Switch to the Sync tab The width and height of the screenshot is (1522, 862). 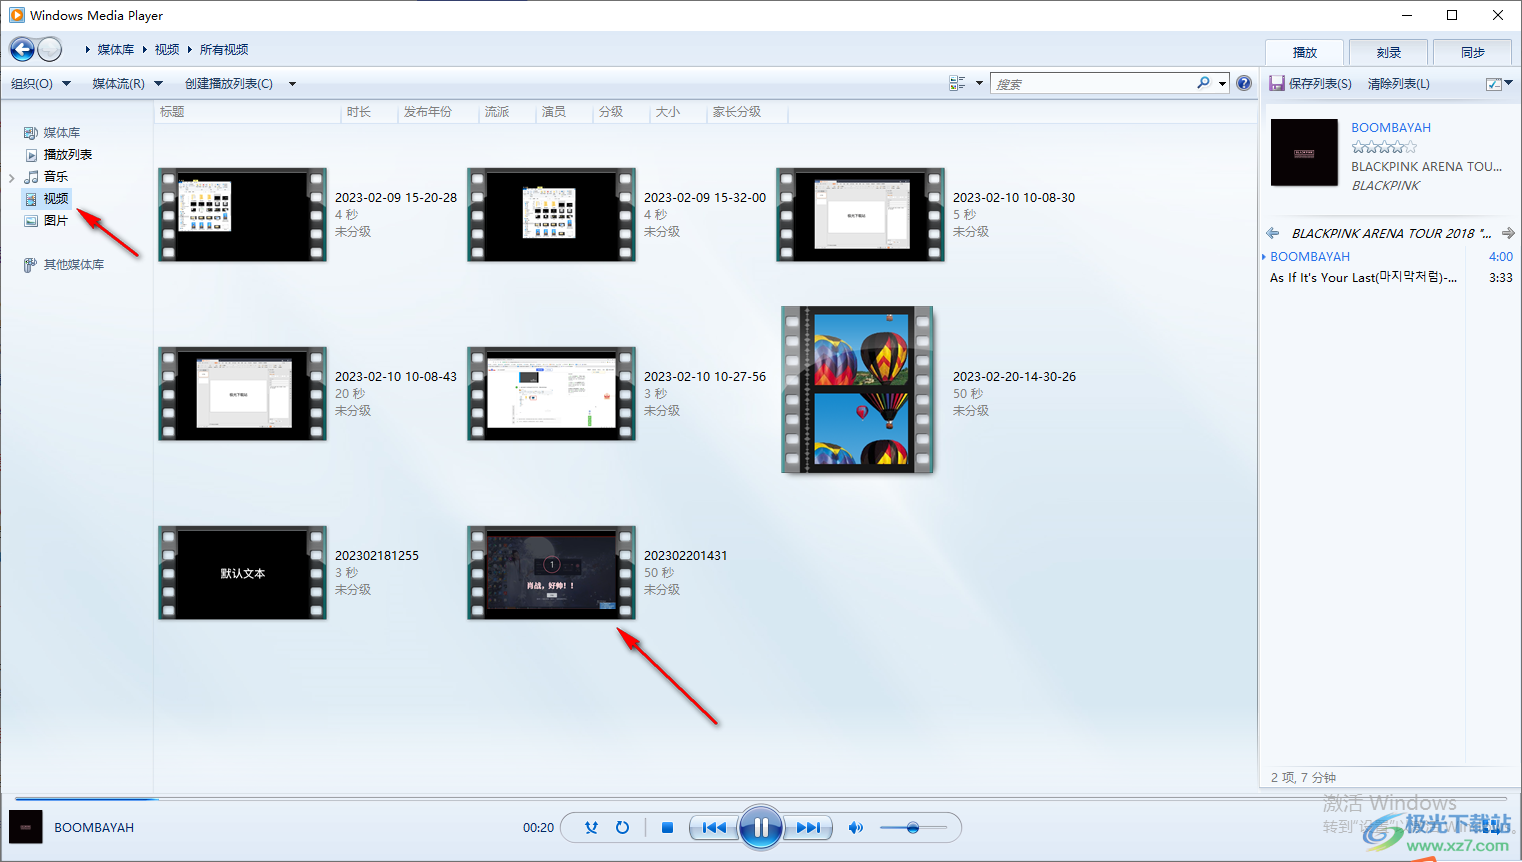pos(1472,53)
